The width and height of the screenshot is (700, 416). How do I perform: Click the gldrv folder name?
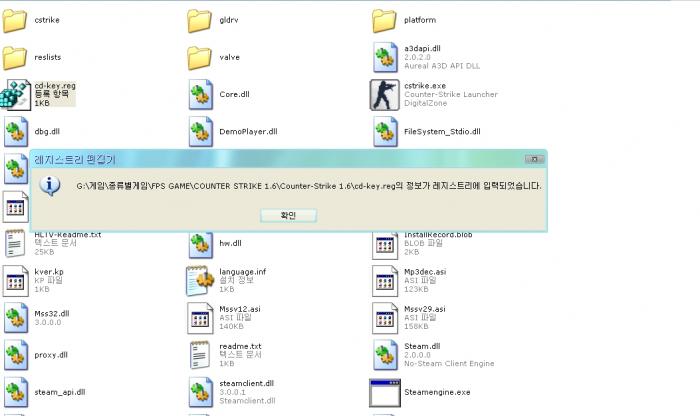tap(229, 20)
